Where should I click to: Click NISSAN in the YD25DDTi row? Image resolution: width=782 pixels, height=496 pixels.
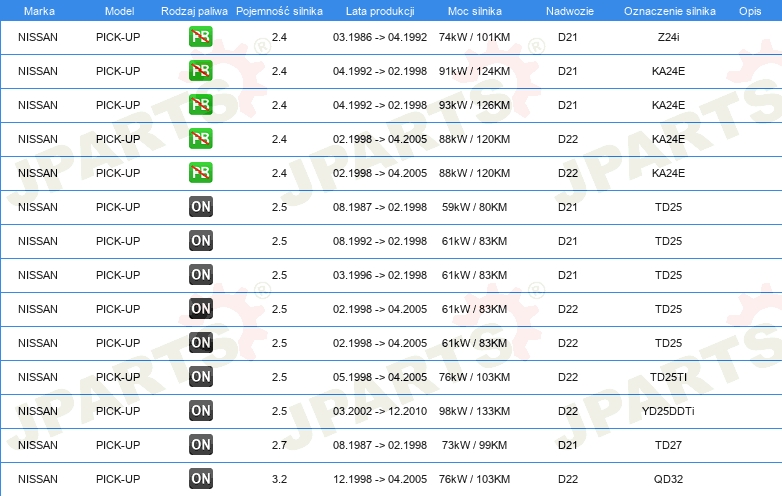point(38,411)
